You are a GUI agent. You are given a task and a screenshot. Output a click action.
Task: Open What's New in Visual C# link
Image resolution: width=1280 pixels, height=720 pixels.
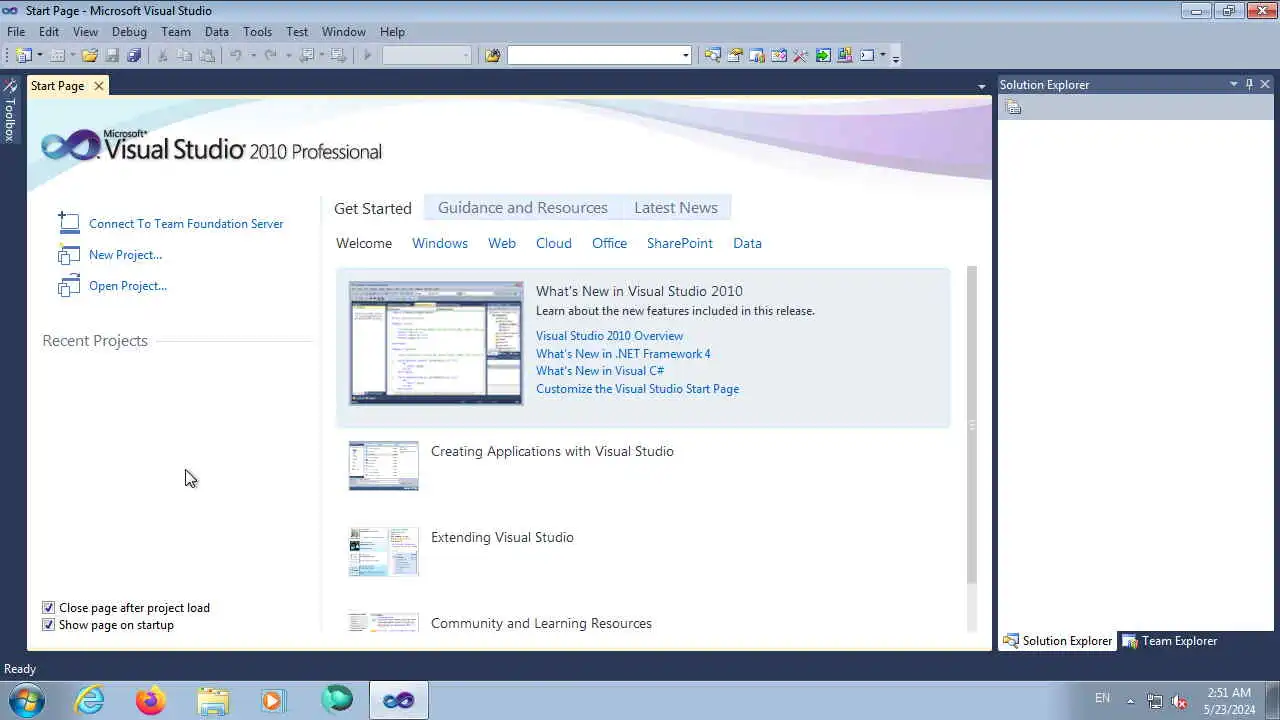pos(600,371)
